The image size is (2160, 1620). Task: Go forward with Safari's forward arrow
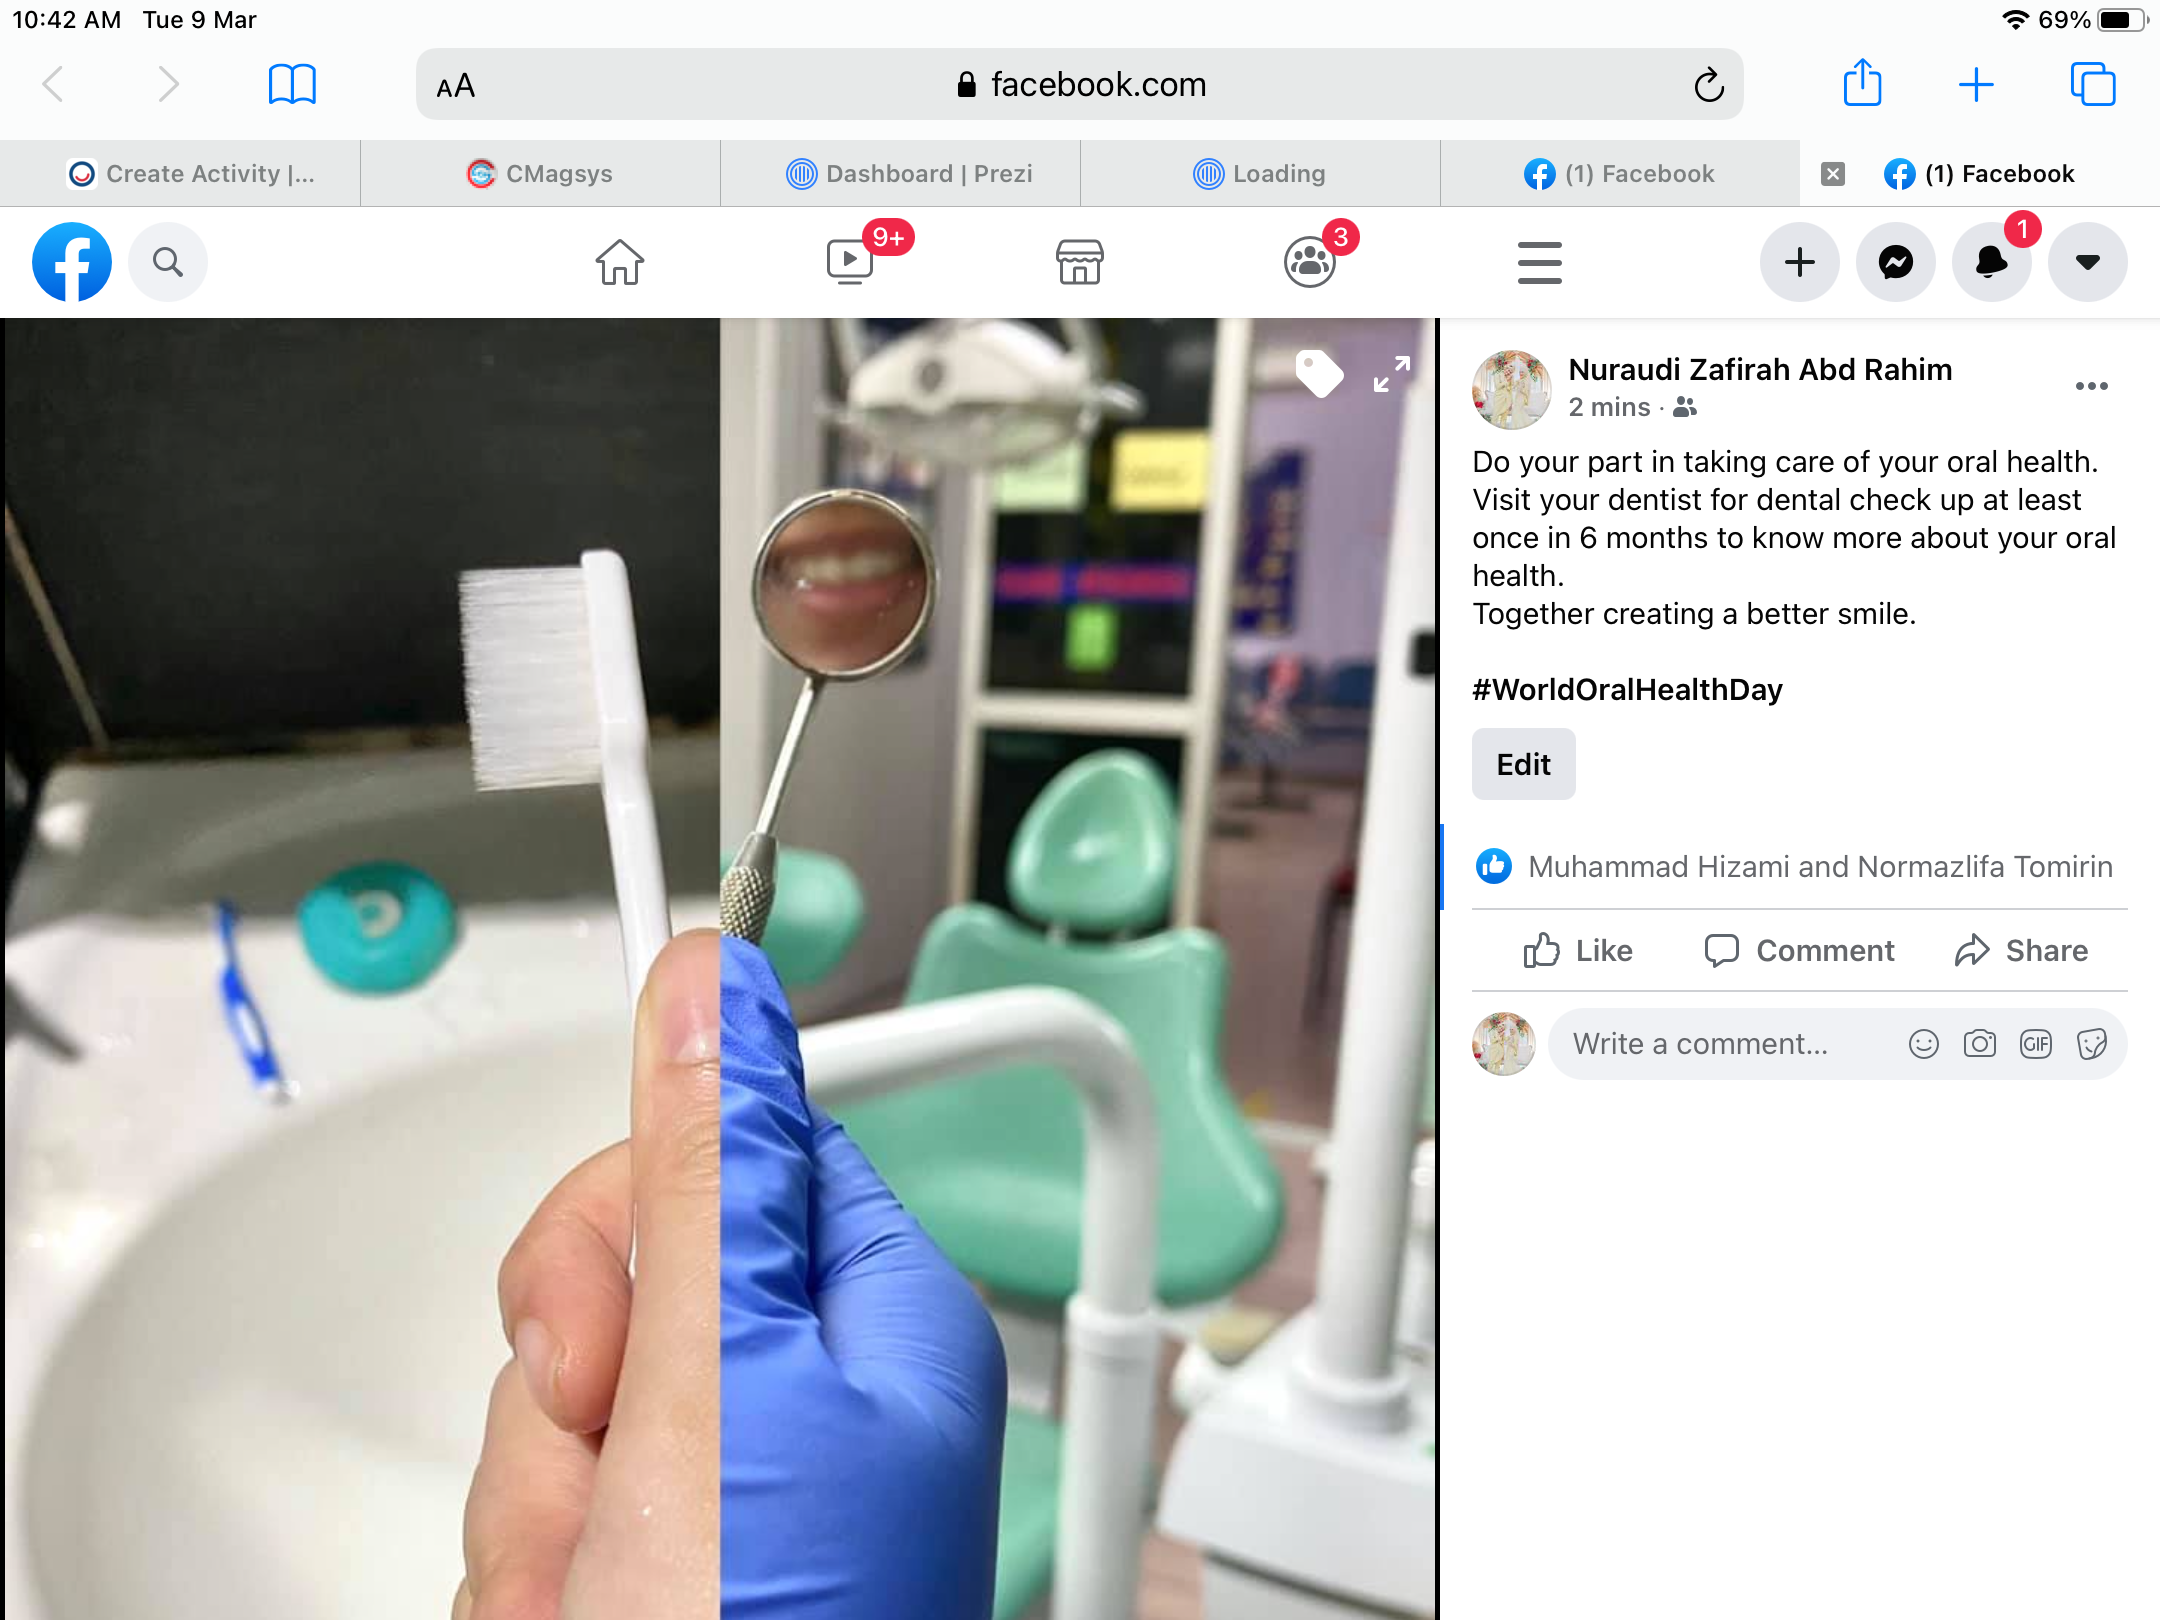168,85
